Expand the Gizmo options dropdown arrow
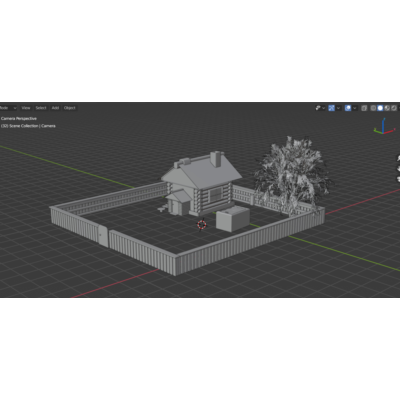The image size is (400, 400). (338, 108)
